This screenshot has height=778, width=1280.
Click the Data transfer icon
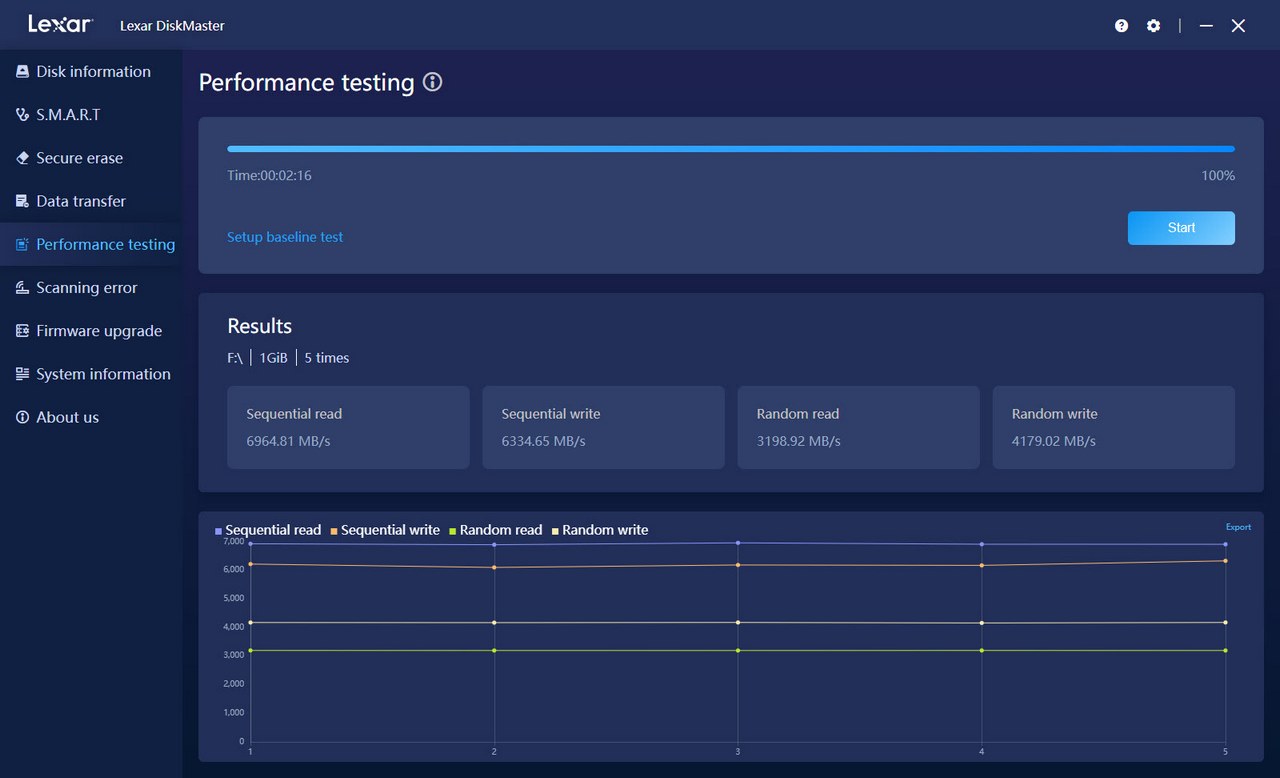(x=22, y=201)
